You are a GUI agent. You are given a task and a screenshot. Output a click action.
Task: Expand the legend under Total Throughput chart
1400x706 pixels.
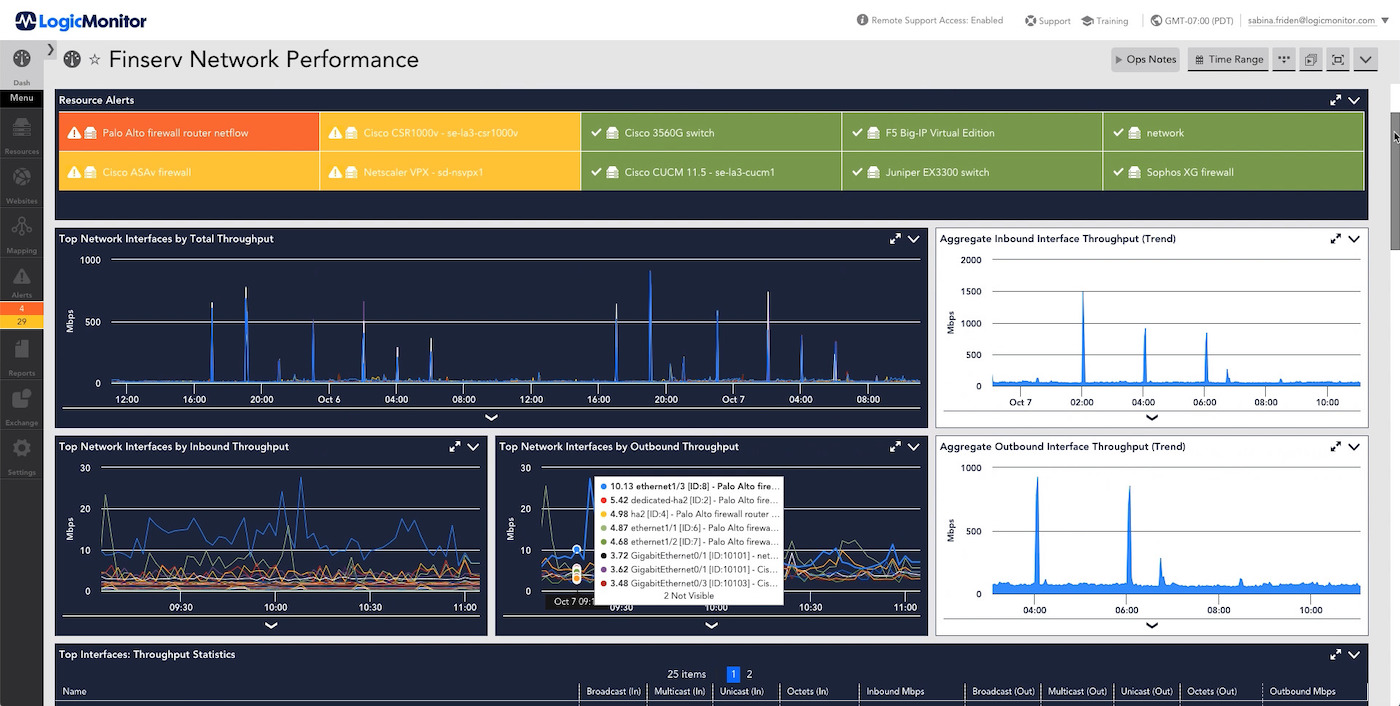(491, 417)
